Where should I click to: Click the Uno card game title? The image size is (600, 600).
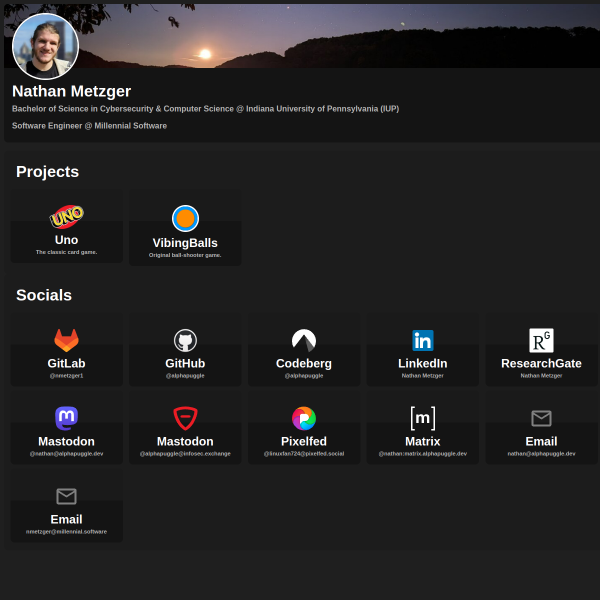coord(67,240)
